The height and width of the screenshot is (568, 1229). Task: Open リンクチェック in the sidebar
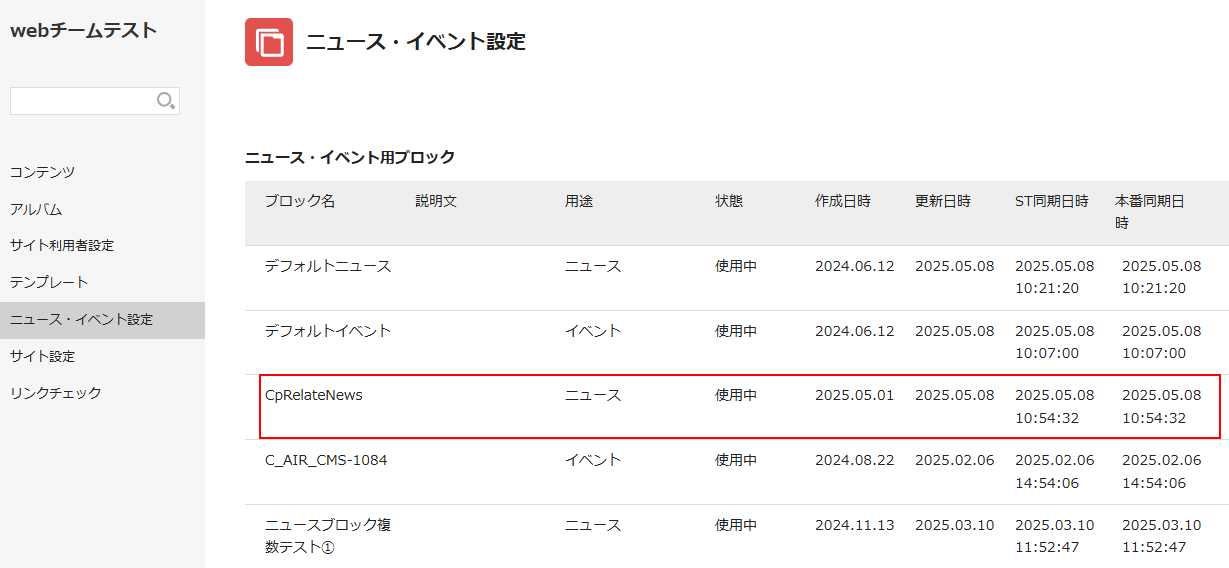55,393
